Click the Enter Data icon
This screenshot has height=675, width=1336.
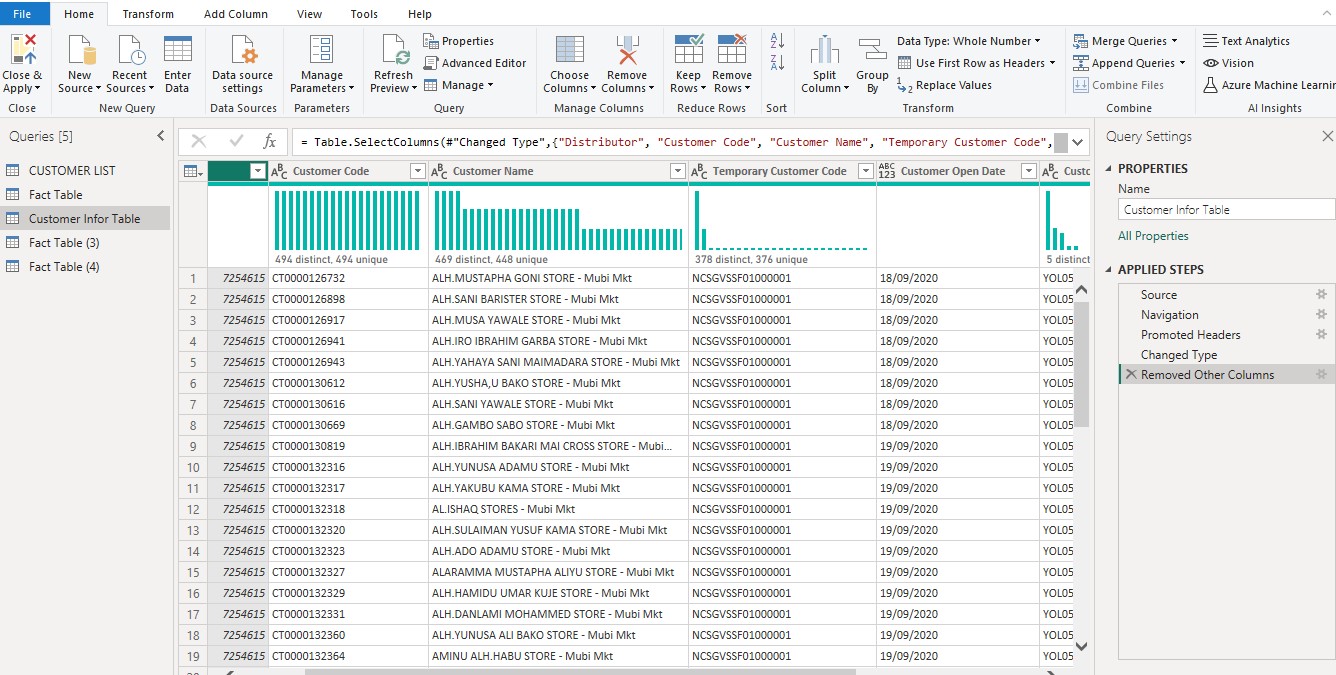(x=178, y=49)
